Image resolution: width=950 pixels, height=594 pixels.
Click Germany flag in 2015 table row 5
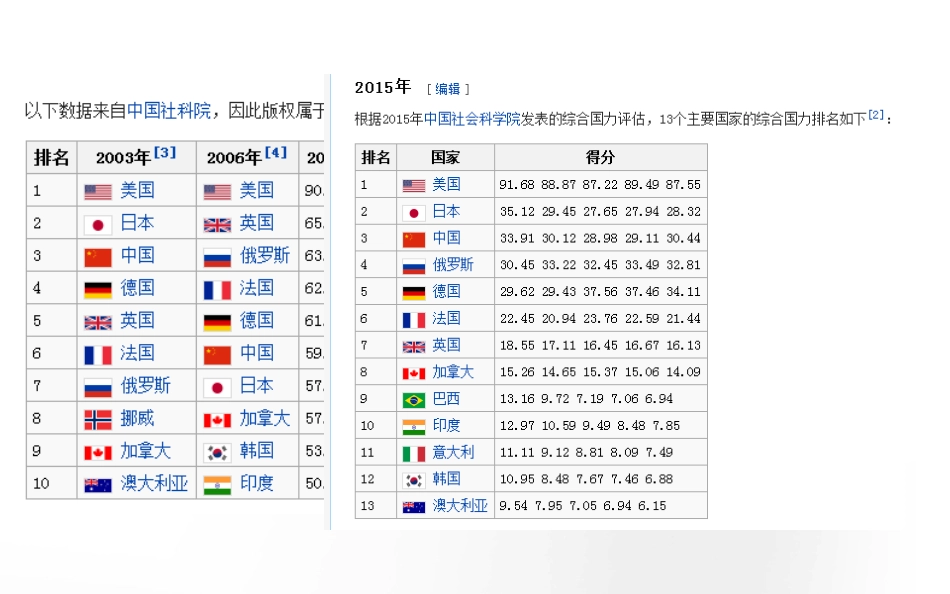point(414,293)
